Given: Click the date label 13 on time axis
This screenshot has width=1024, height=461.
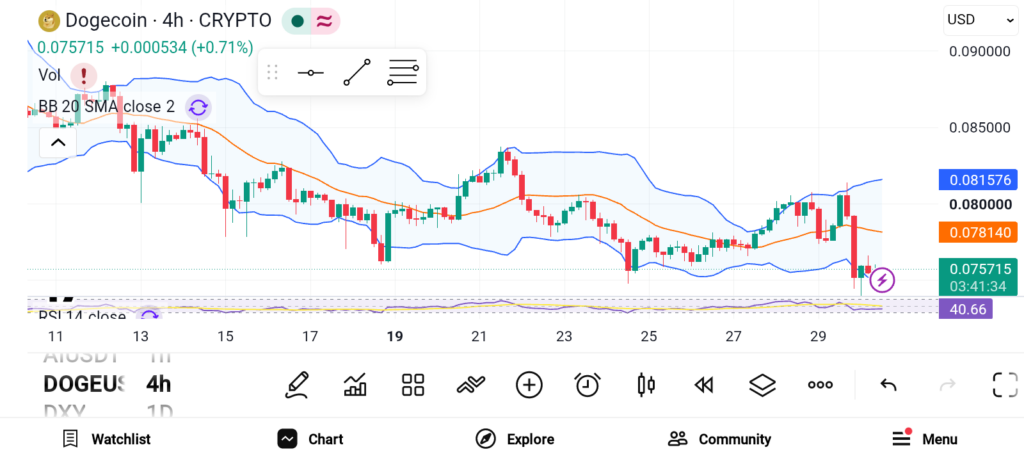Looking at the screenshot, I should (x=140, y=336).
